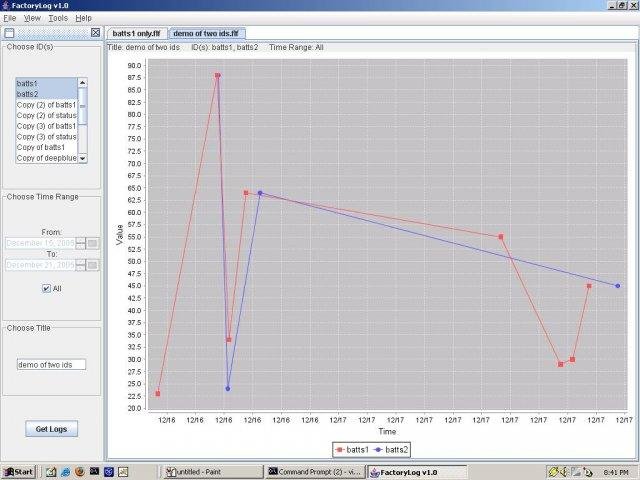This screenshot has width=640, height=480.
Task: Click the 20.0 value axis tick label
Action: click(134, 409)
